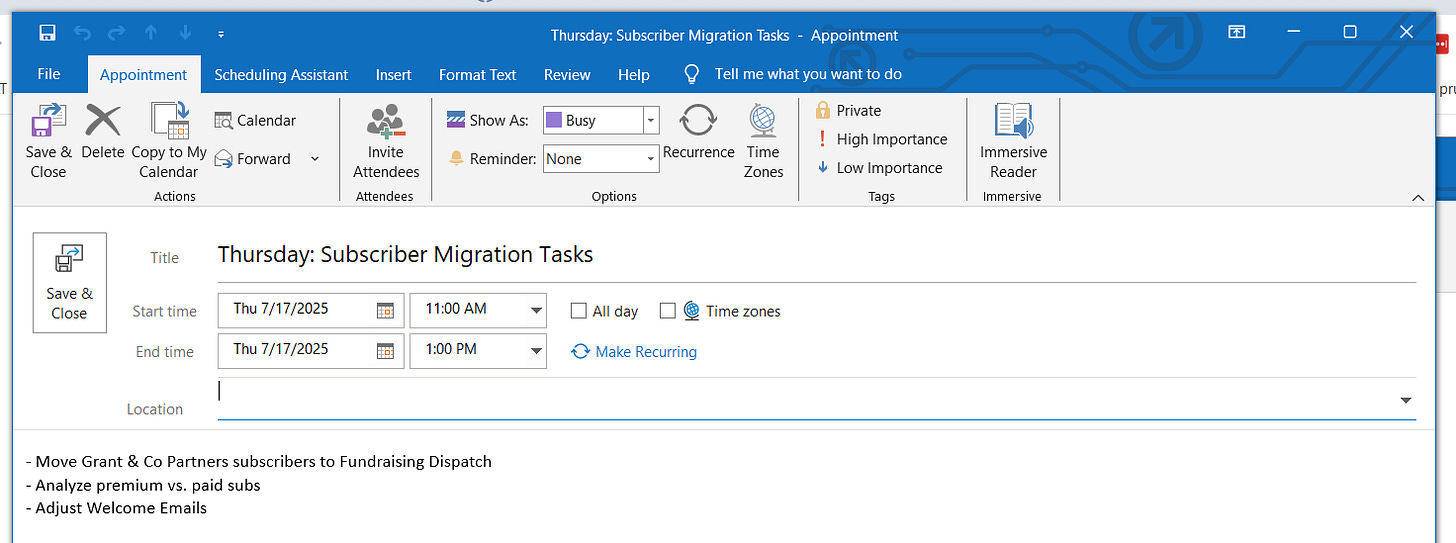Mark the appointment as Private
The height and width of the screenshot is (543, 1456).
pyautogui.click(x=849, y=110)
